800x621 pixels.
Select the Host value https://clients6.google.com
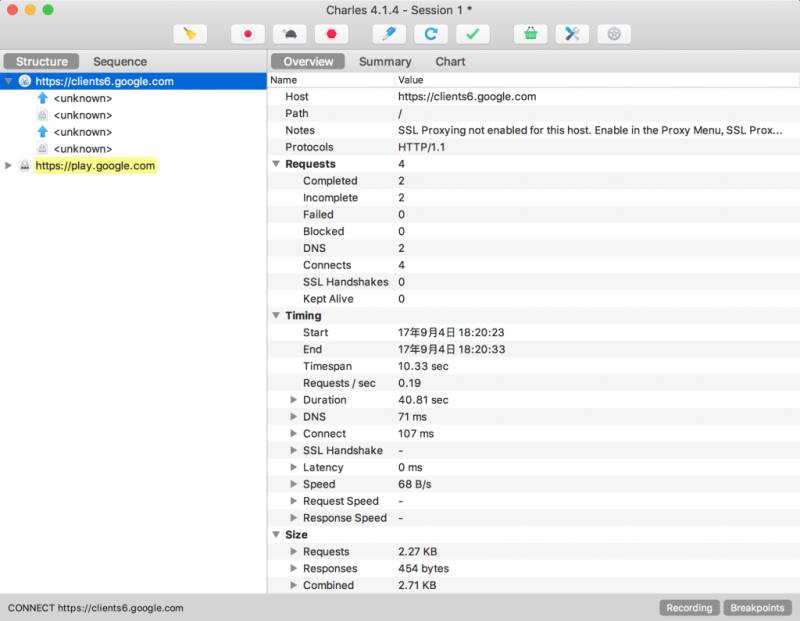point(467,96)
